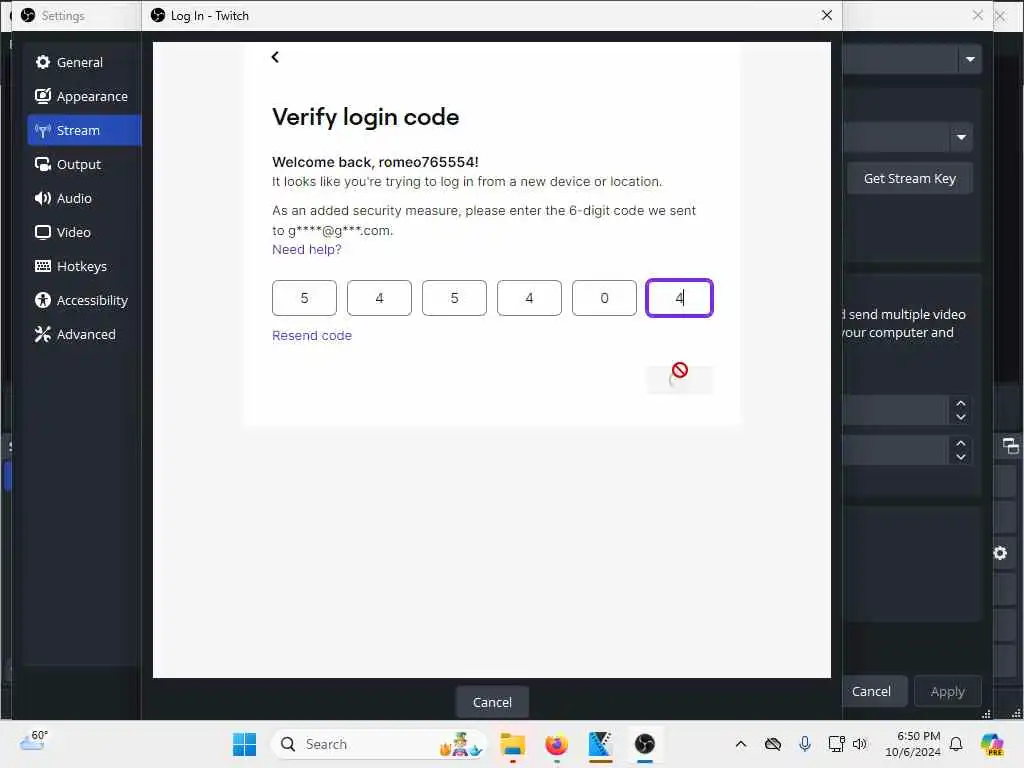
Task: Select the Stream settings section
Action: tap(84, 130)
